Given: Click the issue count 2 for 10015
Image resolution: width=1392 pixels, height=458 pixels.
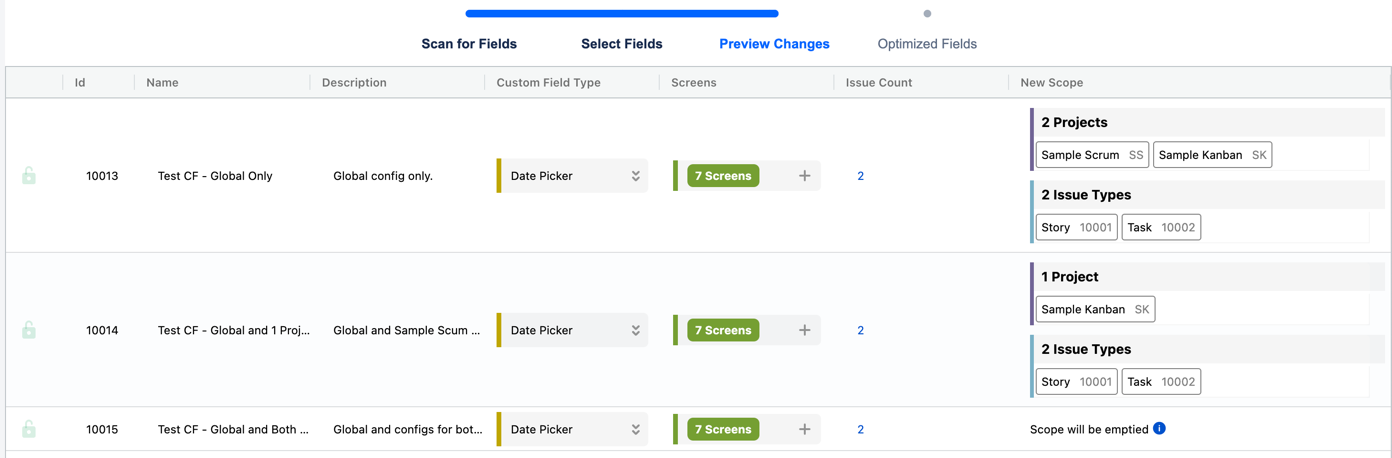Looking at the screenshot, I should (x=860, y=429).
